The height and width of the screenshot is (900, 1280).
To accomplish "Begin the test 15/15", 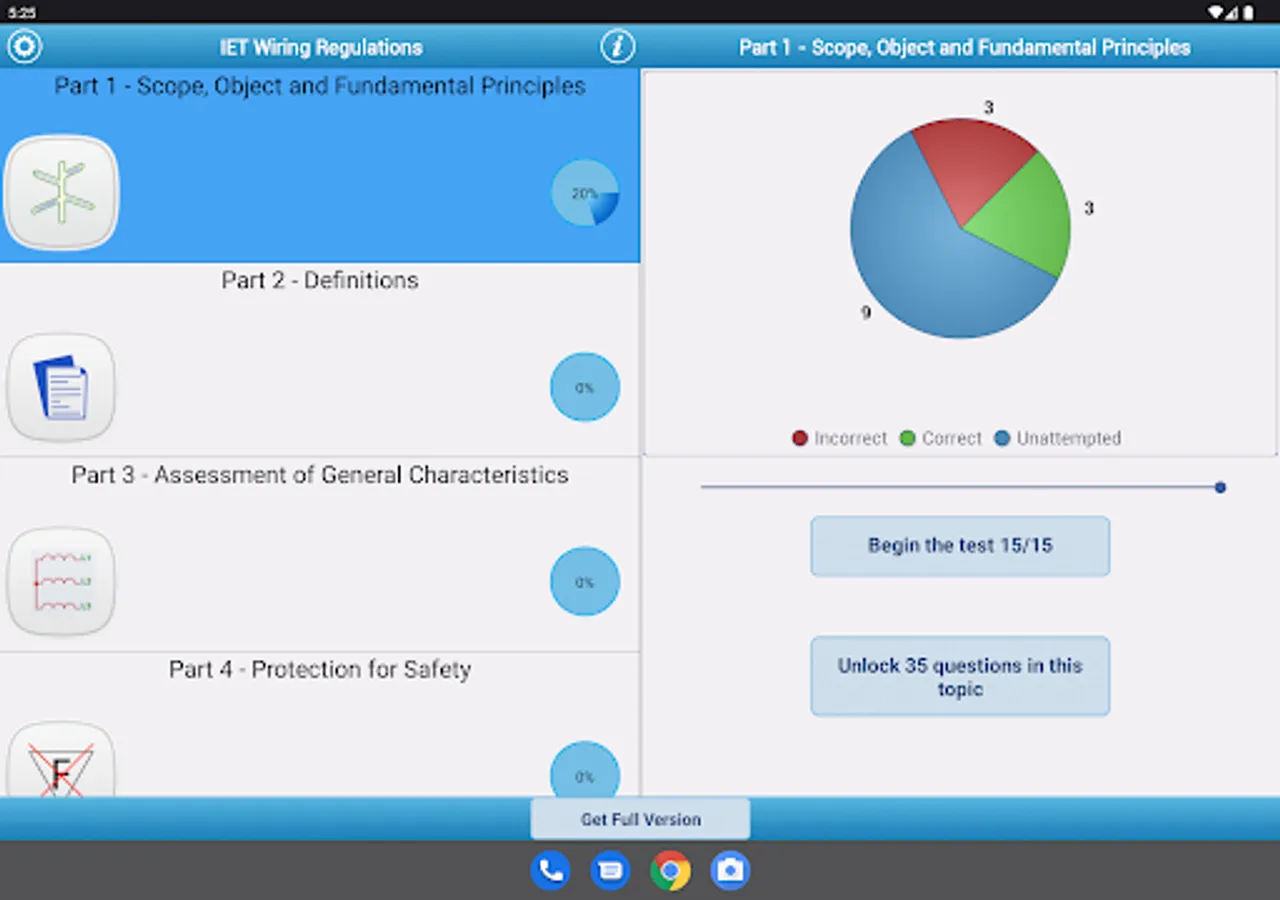I will pyautogui.click(x=960, y=546).
